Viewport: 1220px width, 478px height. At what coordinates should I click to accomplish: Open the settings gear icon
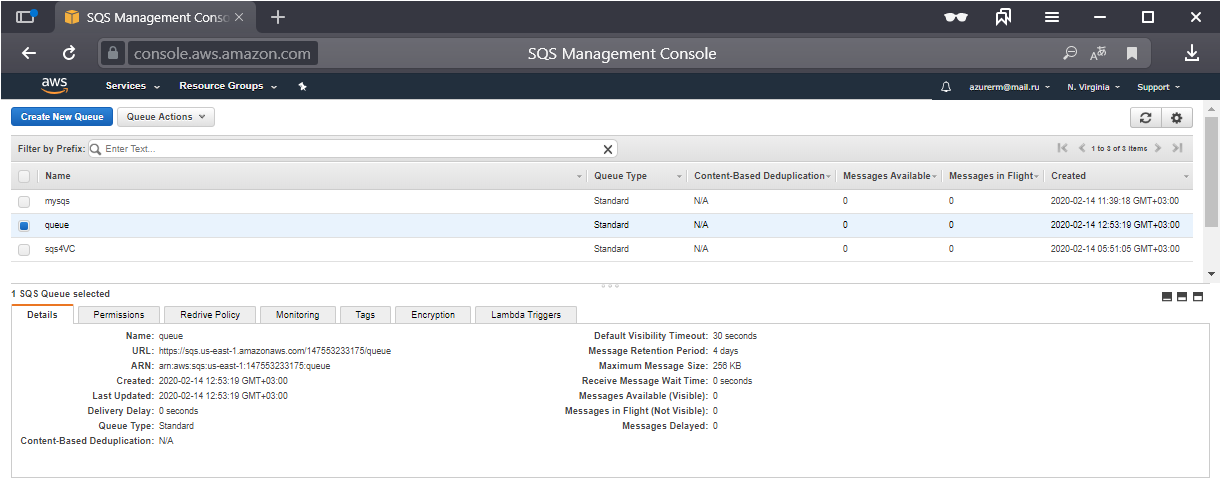(x=1176, y=118)
